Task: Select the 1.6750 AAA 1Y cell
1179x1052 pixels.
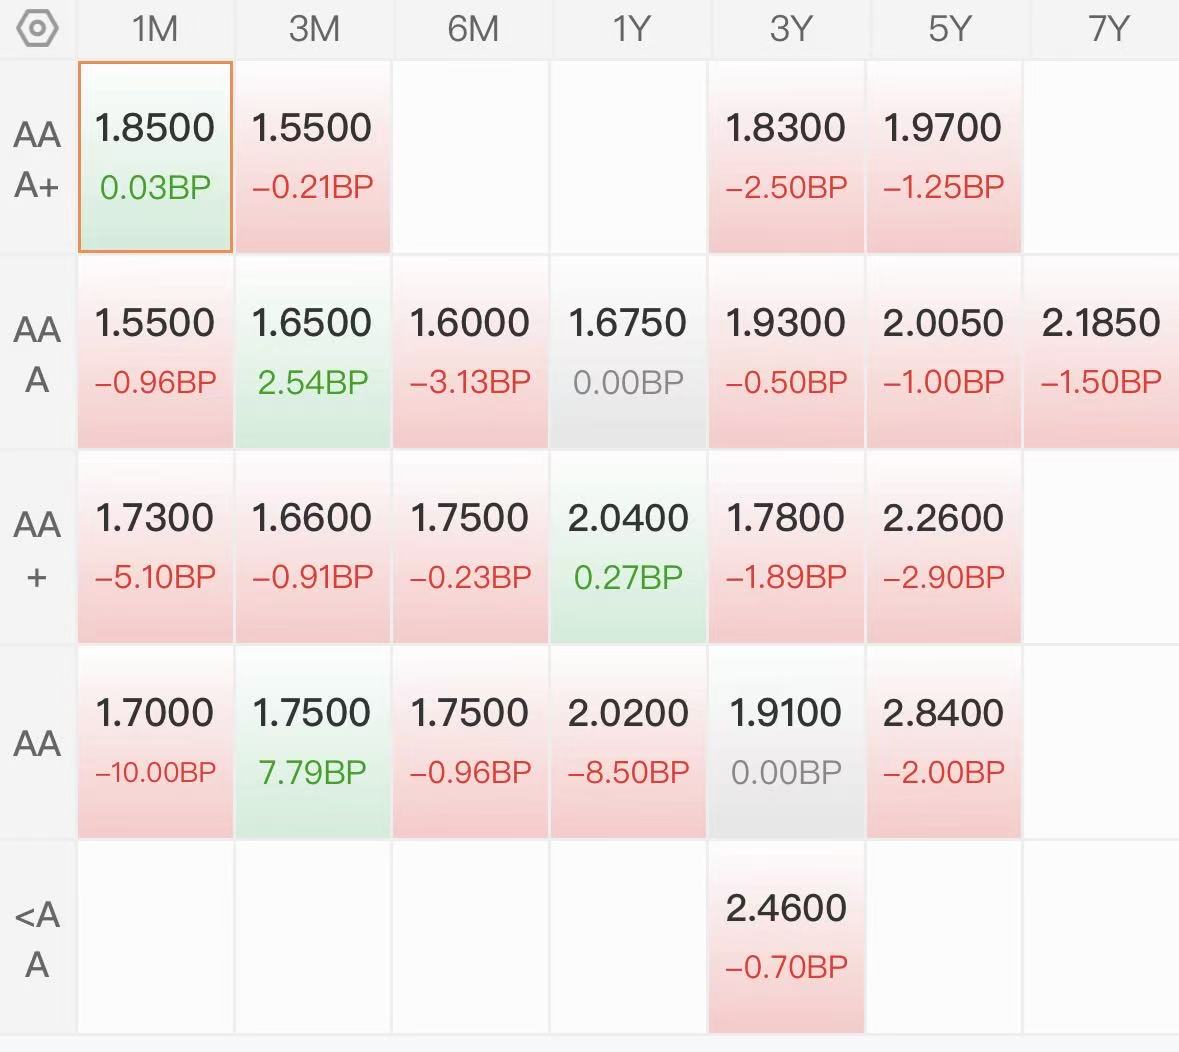Action: coord(628,351)
